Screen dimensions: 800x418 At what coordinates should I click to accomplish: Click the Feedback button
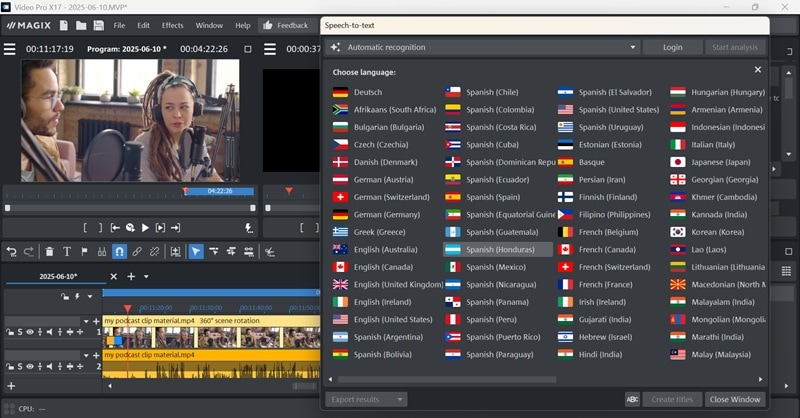[286, 26]
